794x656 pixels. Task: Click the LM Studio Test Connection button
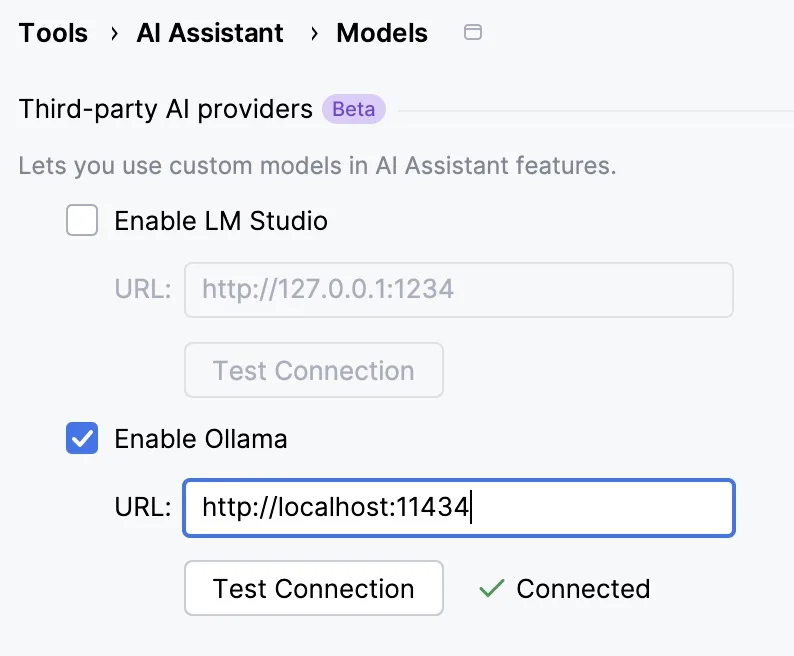tap(314, 371)
